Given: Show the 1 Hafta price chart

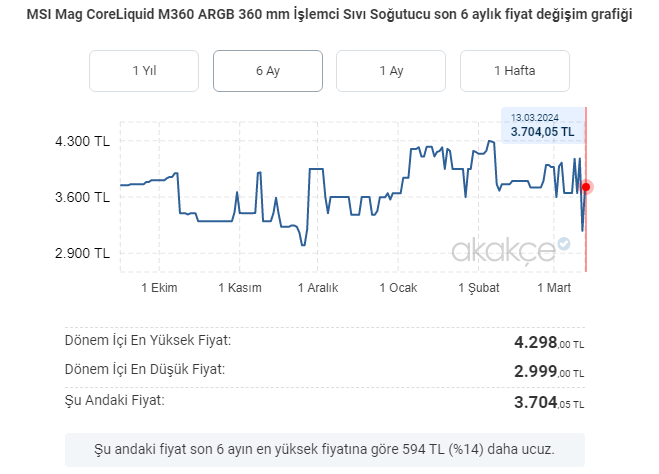Looking at the screenshot, I should (x=514, y=71).
